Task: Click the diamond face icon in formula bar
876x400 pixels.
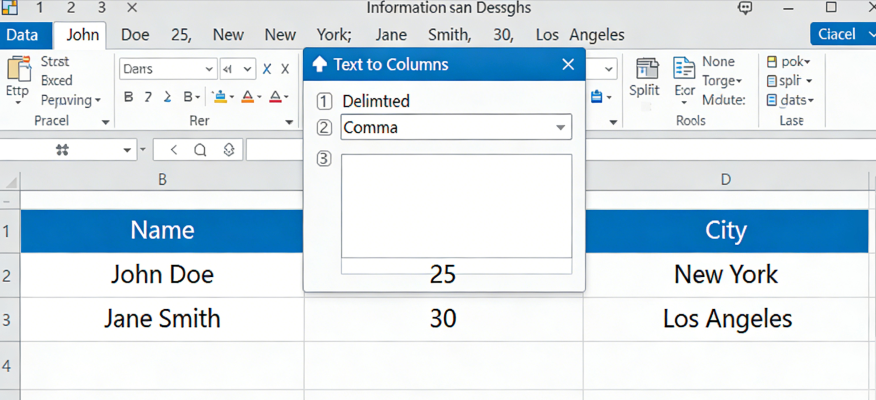Action: (227, 150)
